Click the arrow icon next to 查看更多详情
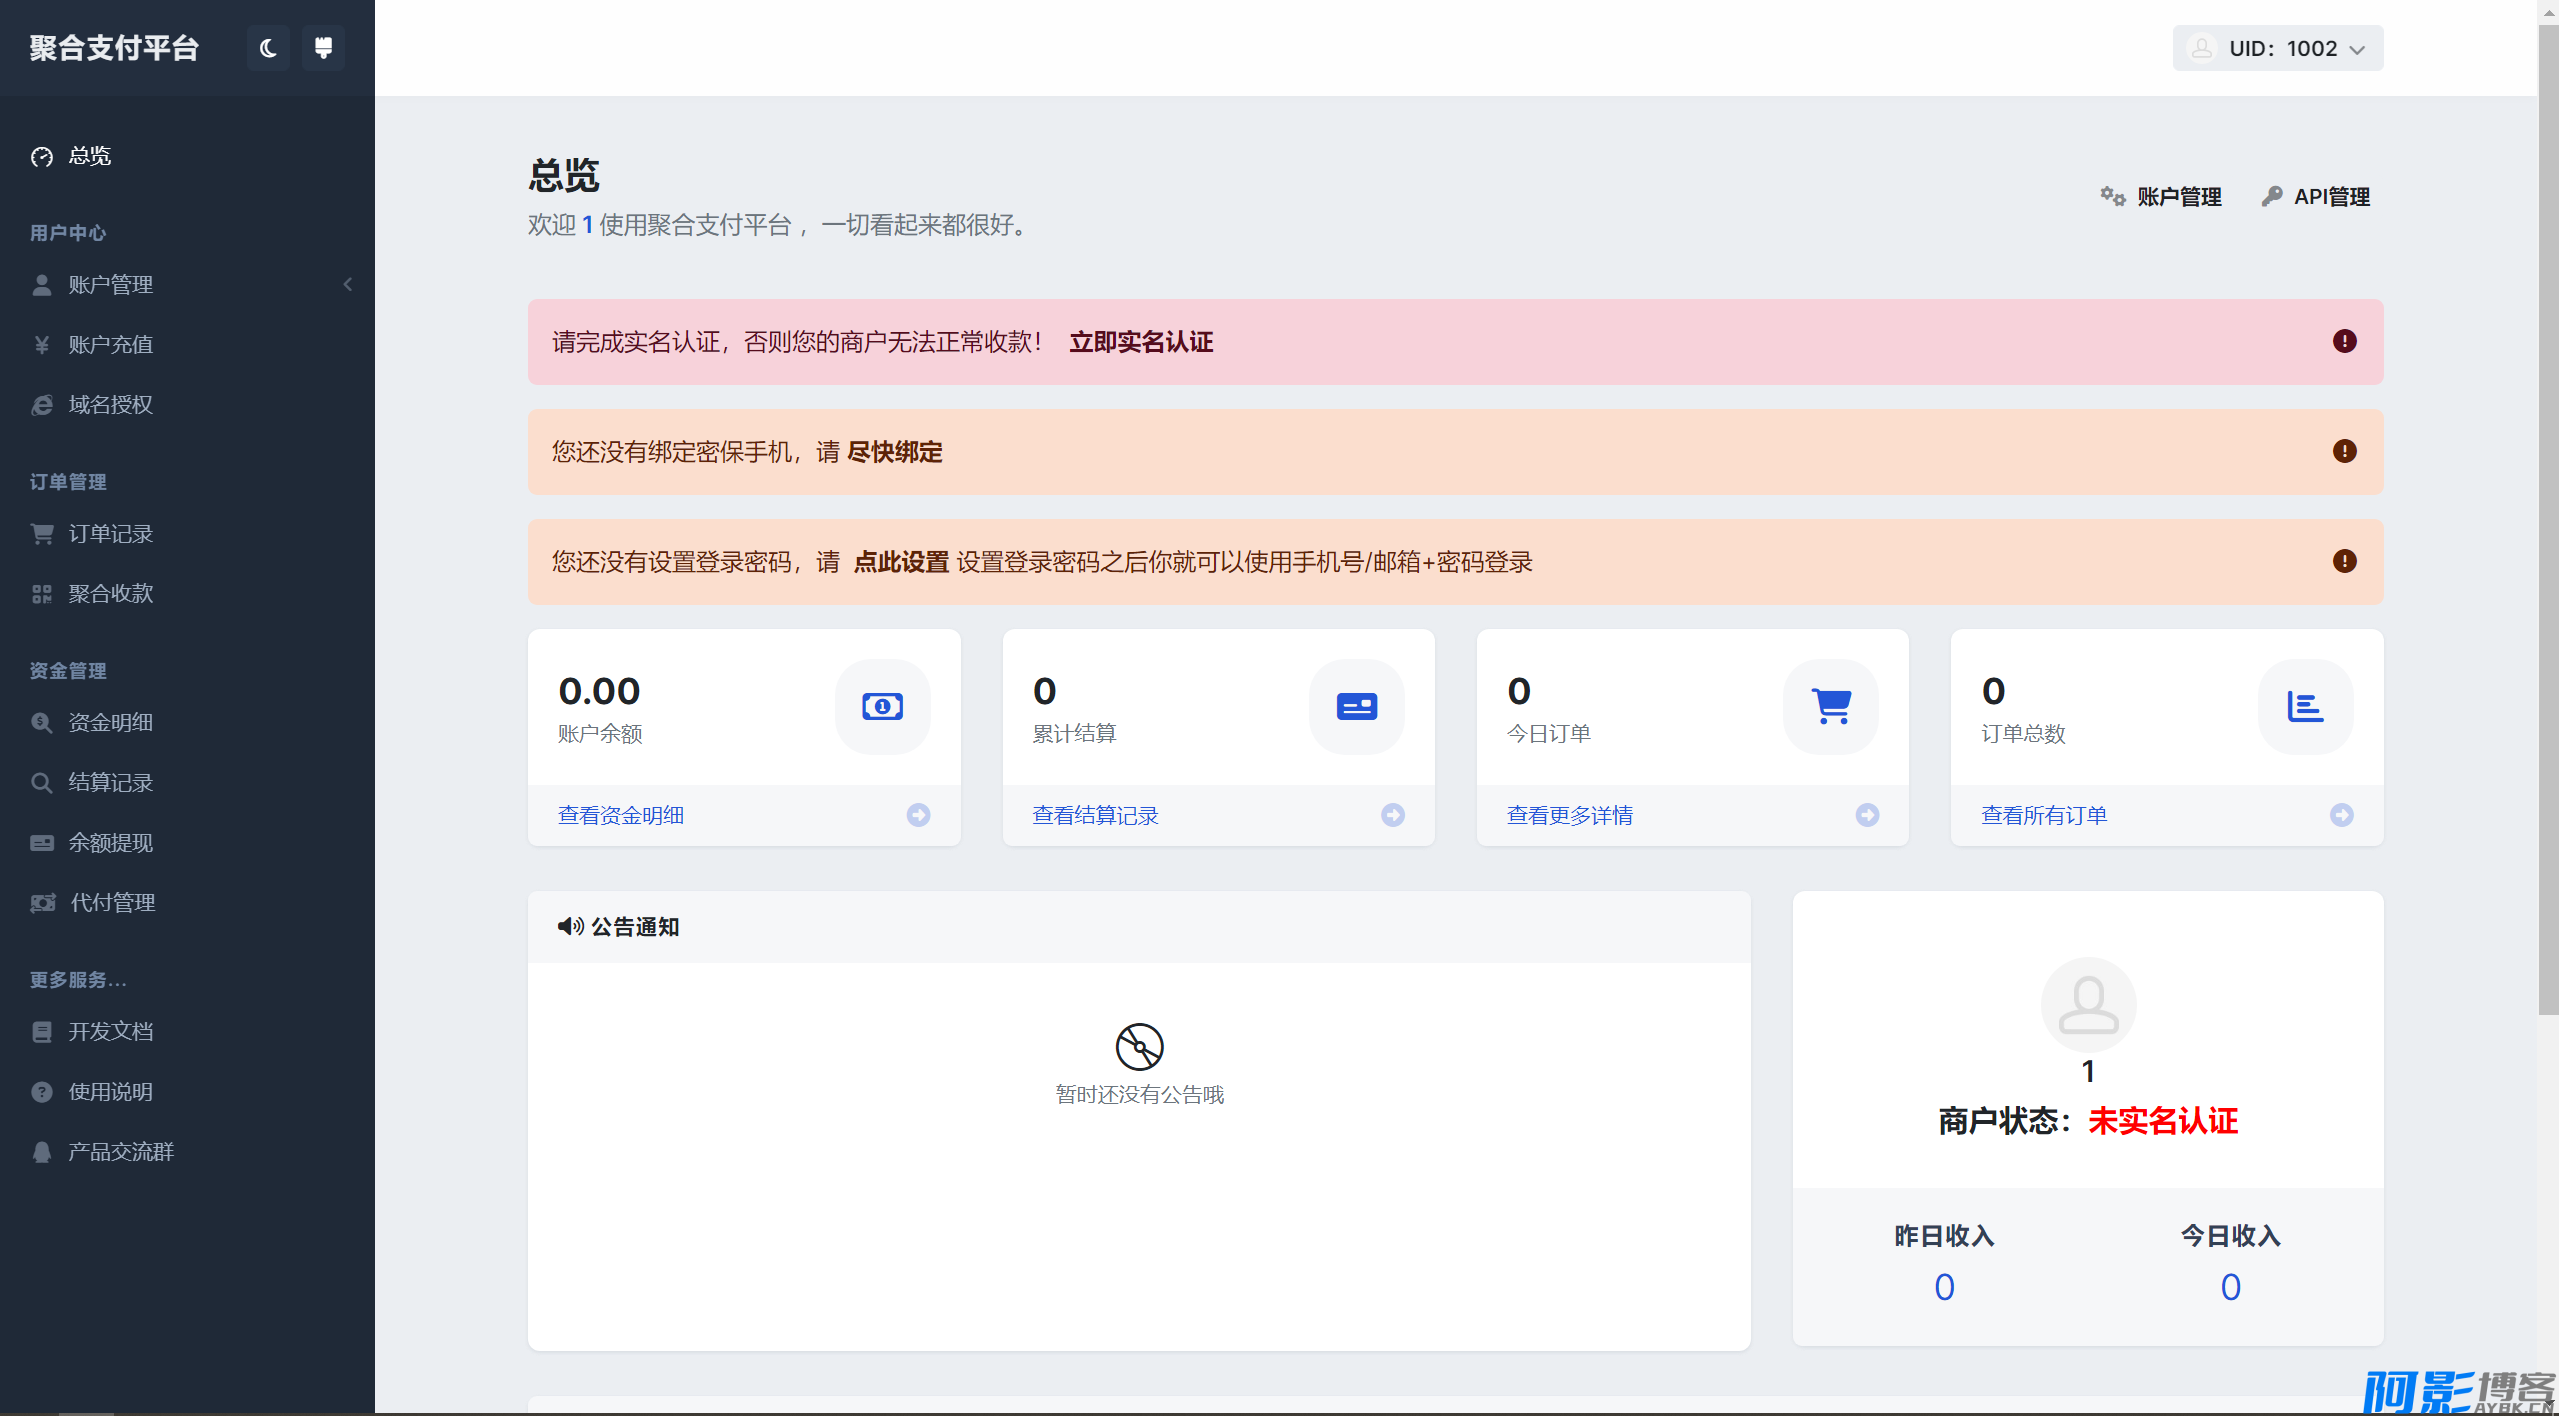2559x1416 pixels. [1867, 815]
